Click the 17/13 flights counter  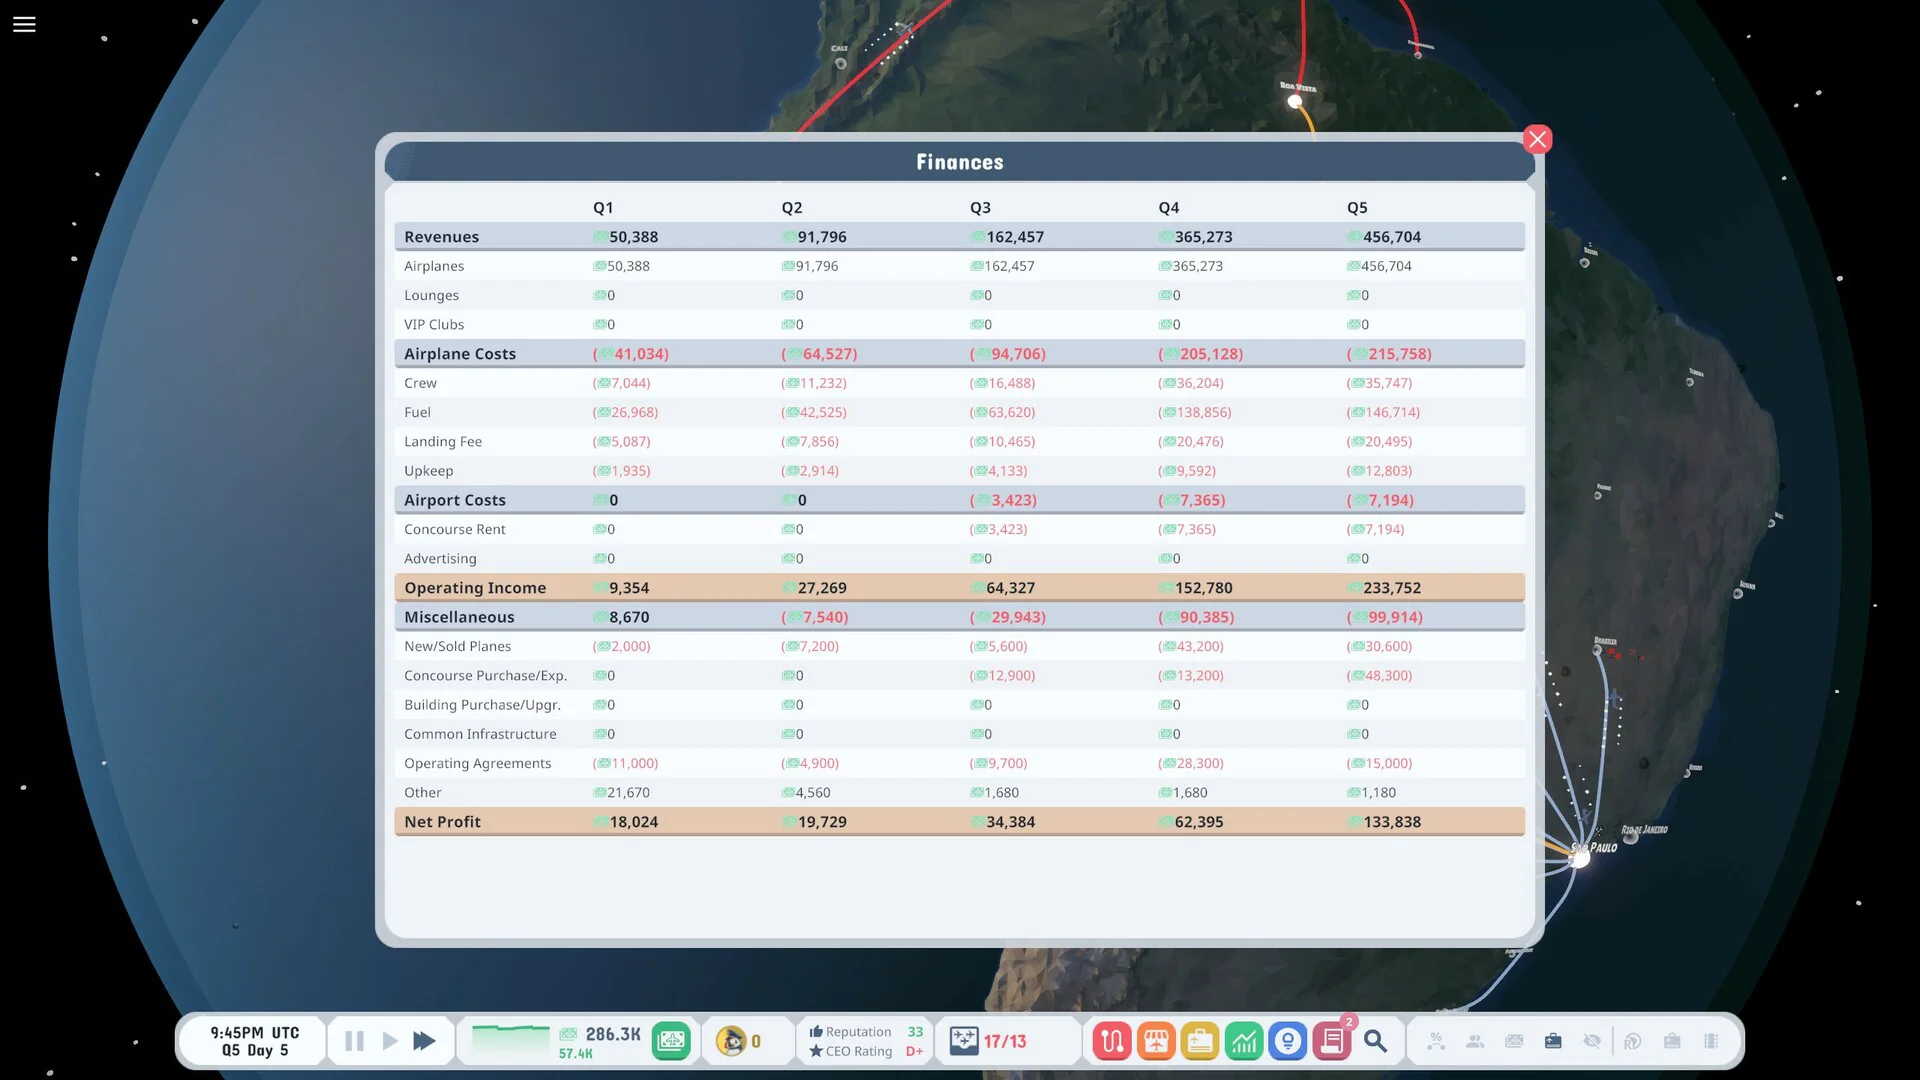coord(1003,1040)
